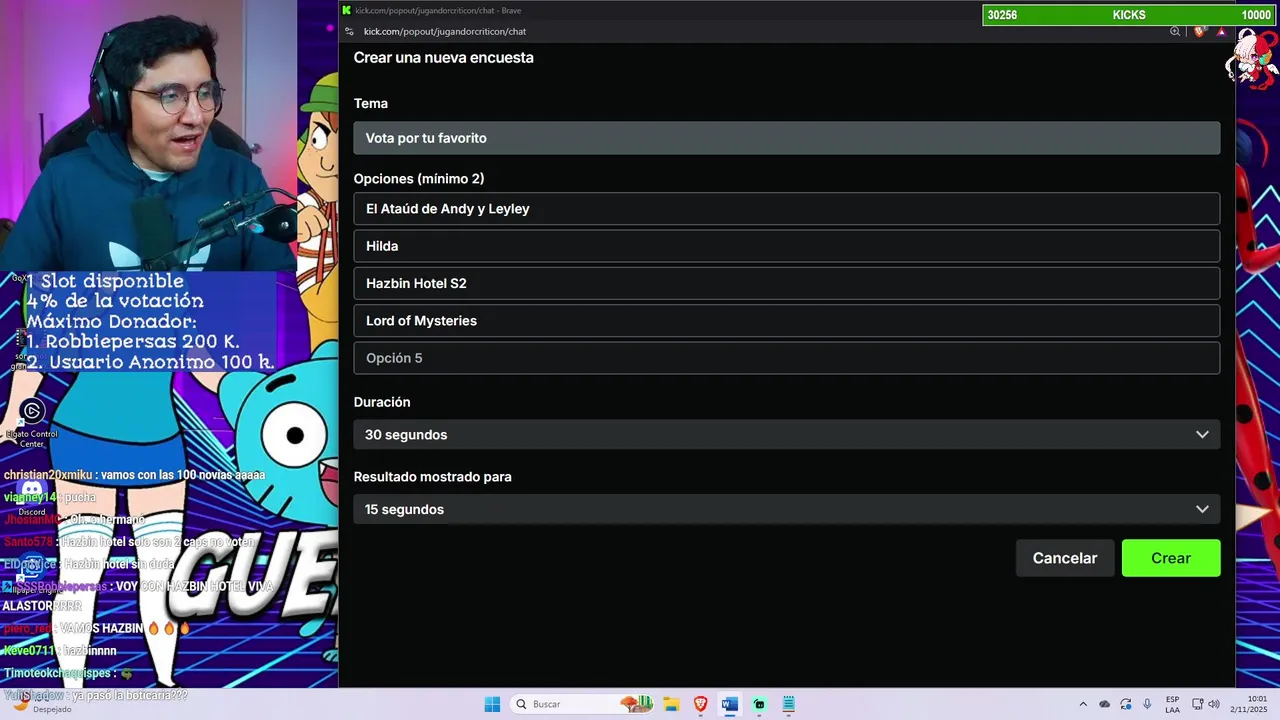Show hidden system tray icons chevron

[x=1082, y=704]
